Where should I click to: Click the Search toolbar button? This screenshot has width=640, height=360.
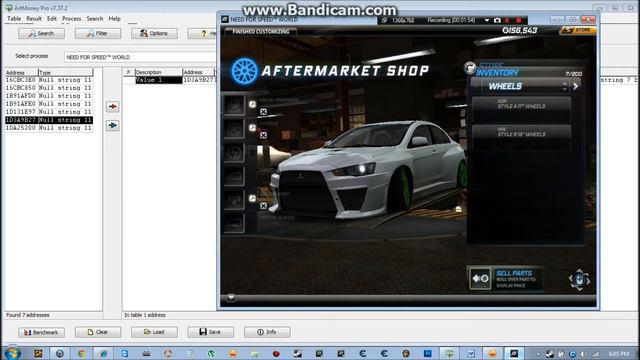pos(41,33)
